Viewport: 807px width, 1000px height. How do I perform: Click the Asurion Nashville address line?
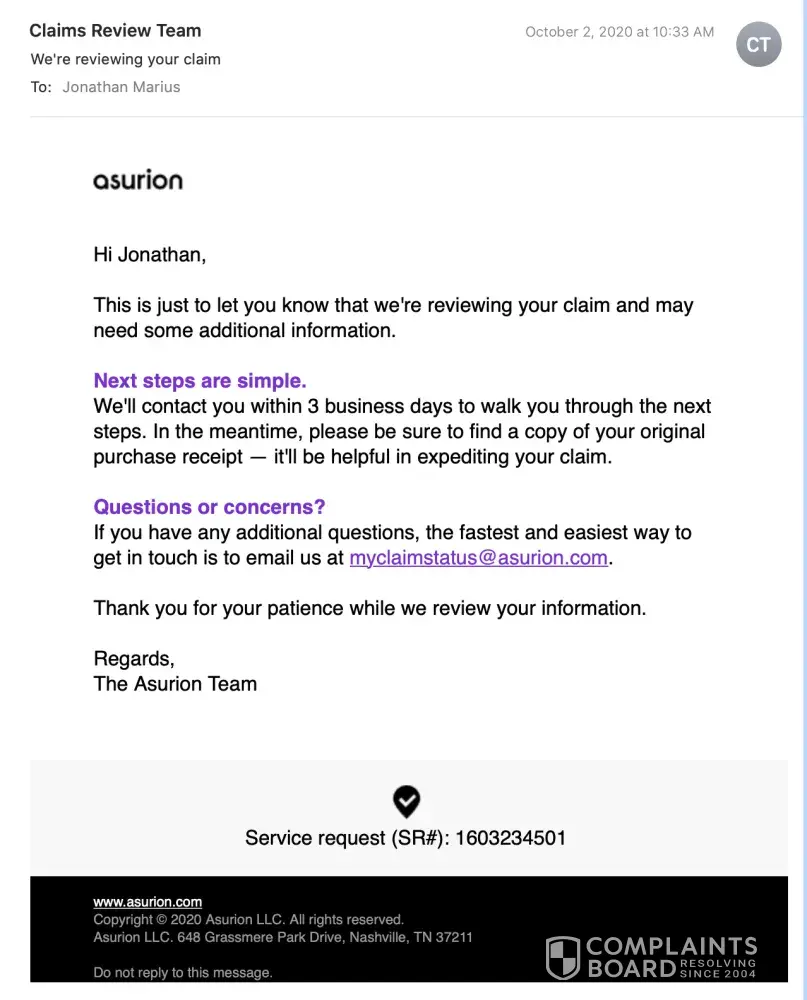coord(283,938)
